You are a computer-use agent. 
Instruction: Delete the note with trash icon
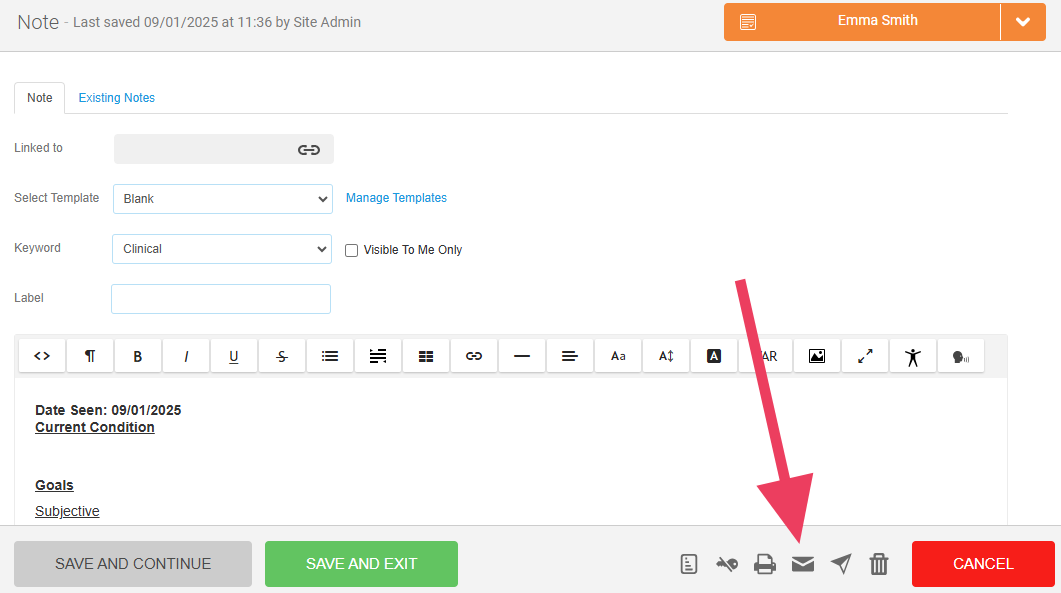878,564
